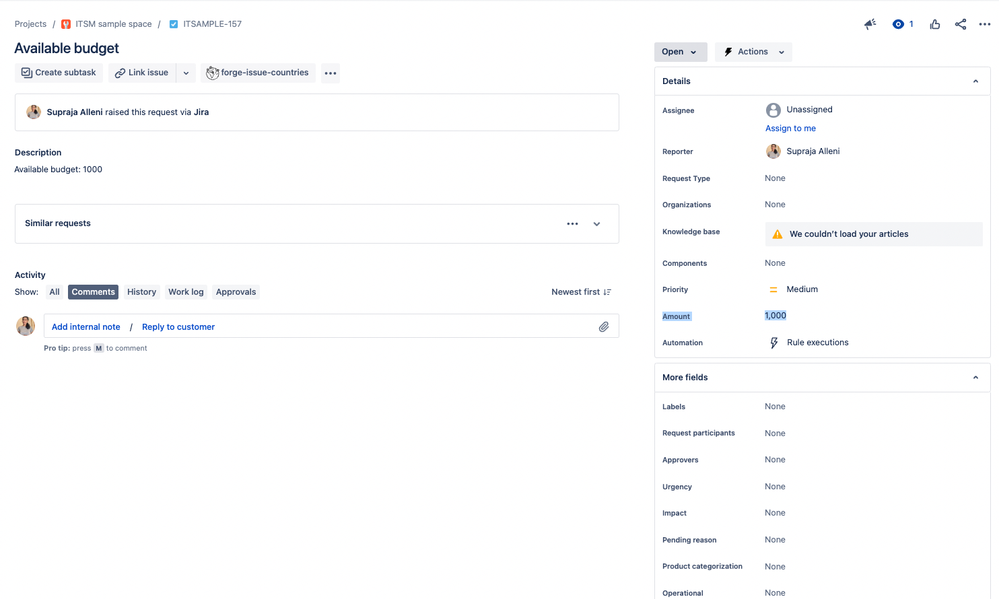Open the ellipsis menu beside forge-issue-countries
This screenshot has height=599, width=999.
(330, 73)
